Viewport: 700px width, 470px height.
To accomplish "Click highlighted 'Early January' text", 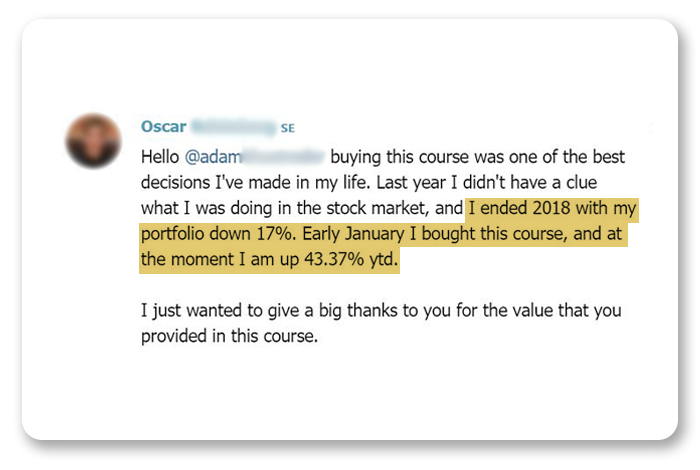I will pos(353,234).
